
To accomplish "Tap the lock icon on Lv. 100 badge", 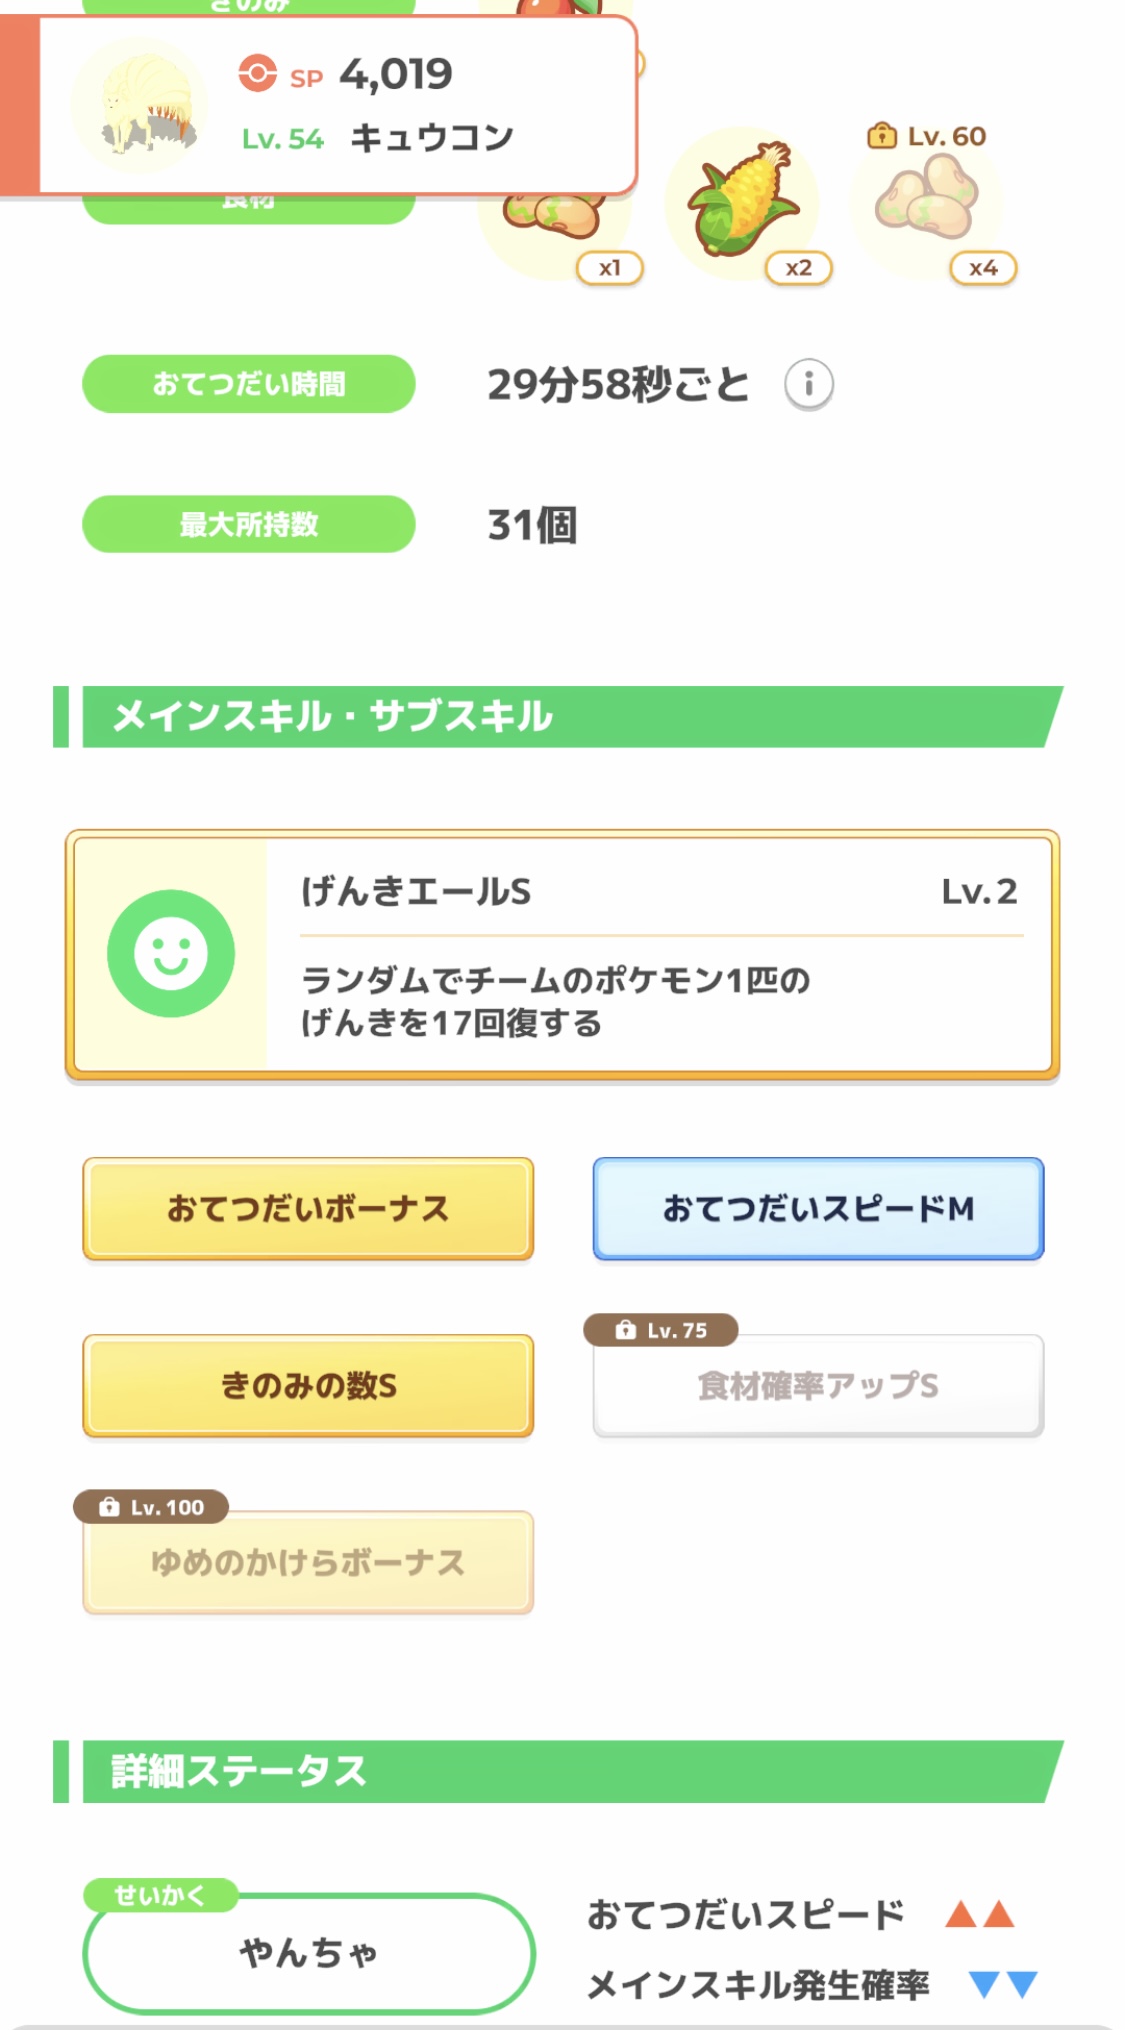I will tap(109, 1507).
